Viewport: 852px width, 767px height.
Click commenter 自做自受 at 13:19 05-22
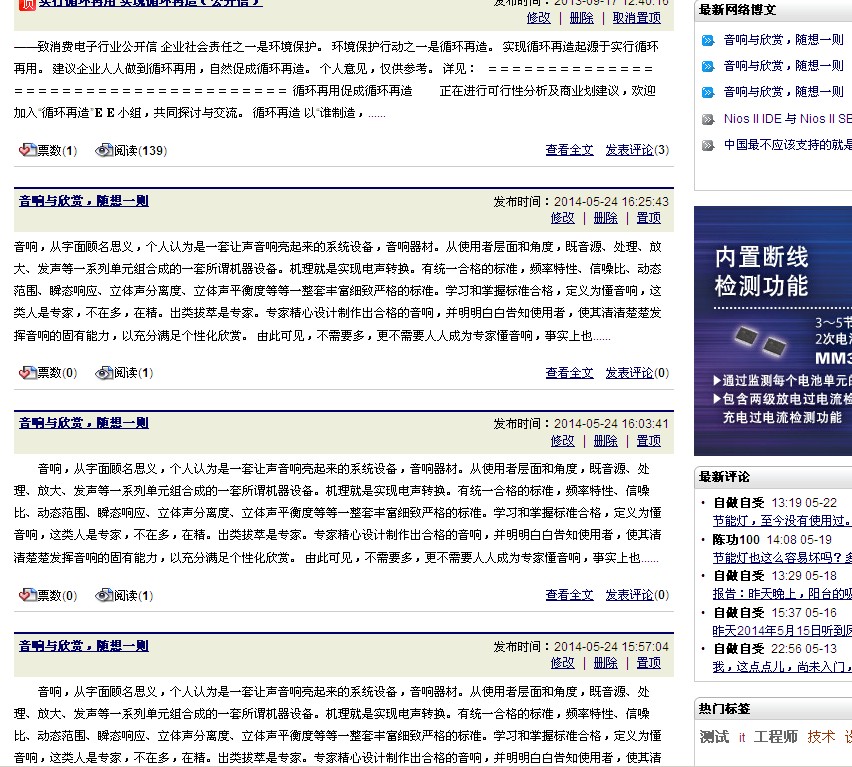coord(738,503)
